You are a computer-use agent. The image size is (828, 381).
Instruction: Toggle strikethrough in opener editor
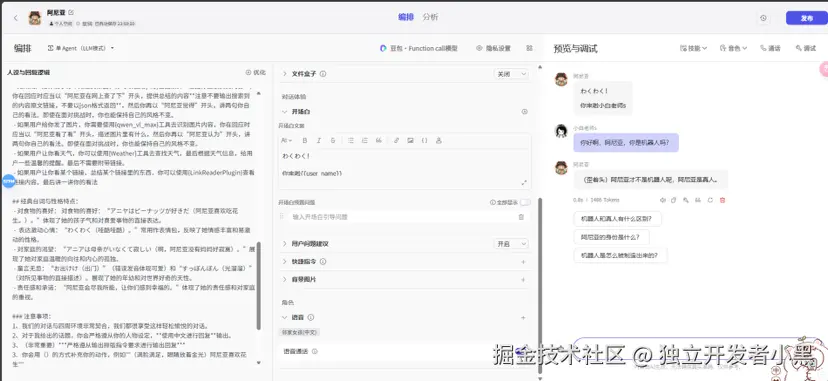click(333, 140)
